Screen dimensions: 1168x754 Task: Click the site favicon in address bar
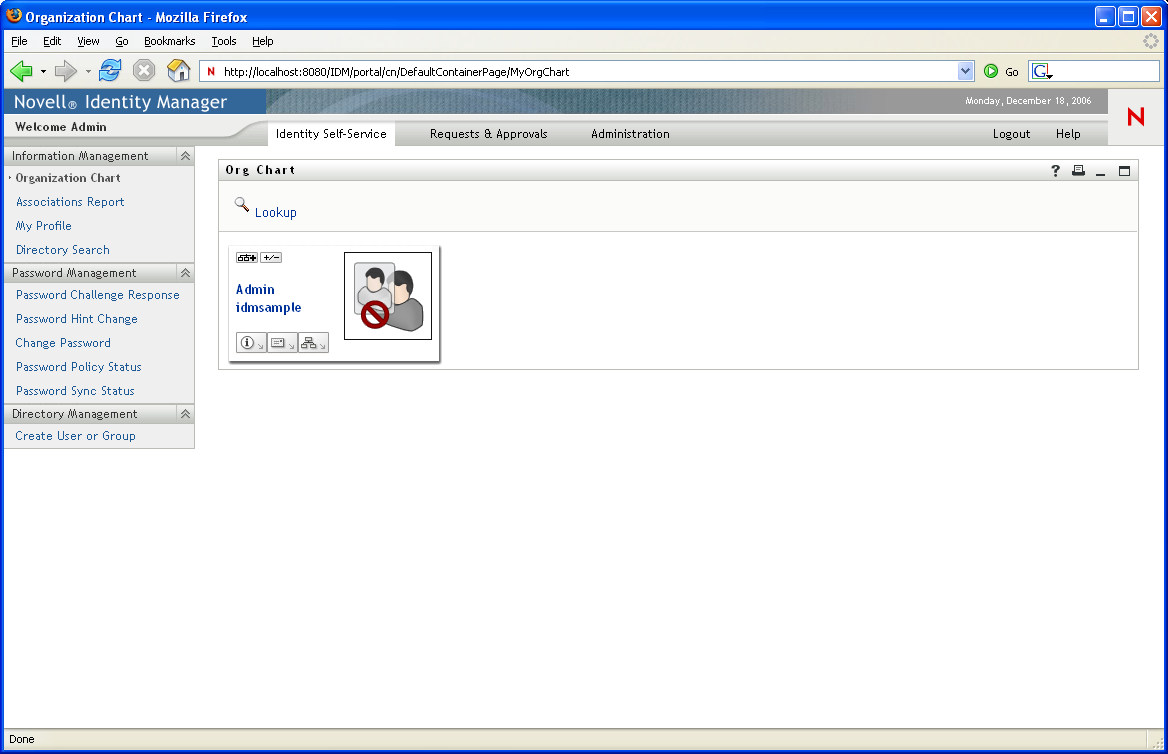click(211, 72)
